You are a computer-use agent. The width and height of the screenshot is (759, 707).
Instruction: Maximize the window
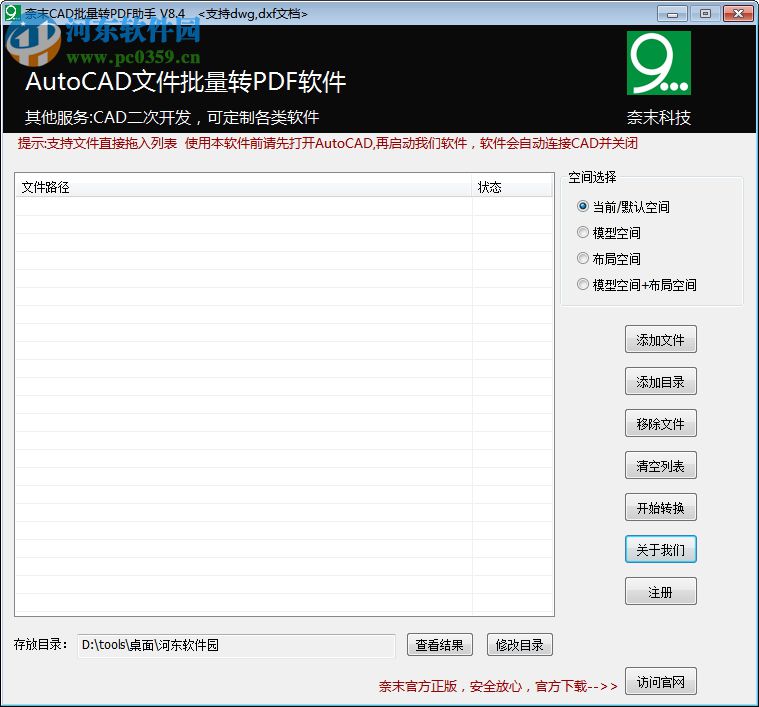click(x=705, y=14)
